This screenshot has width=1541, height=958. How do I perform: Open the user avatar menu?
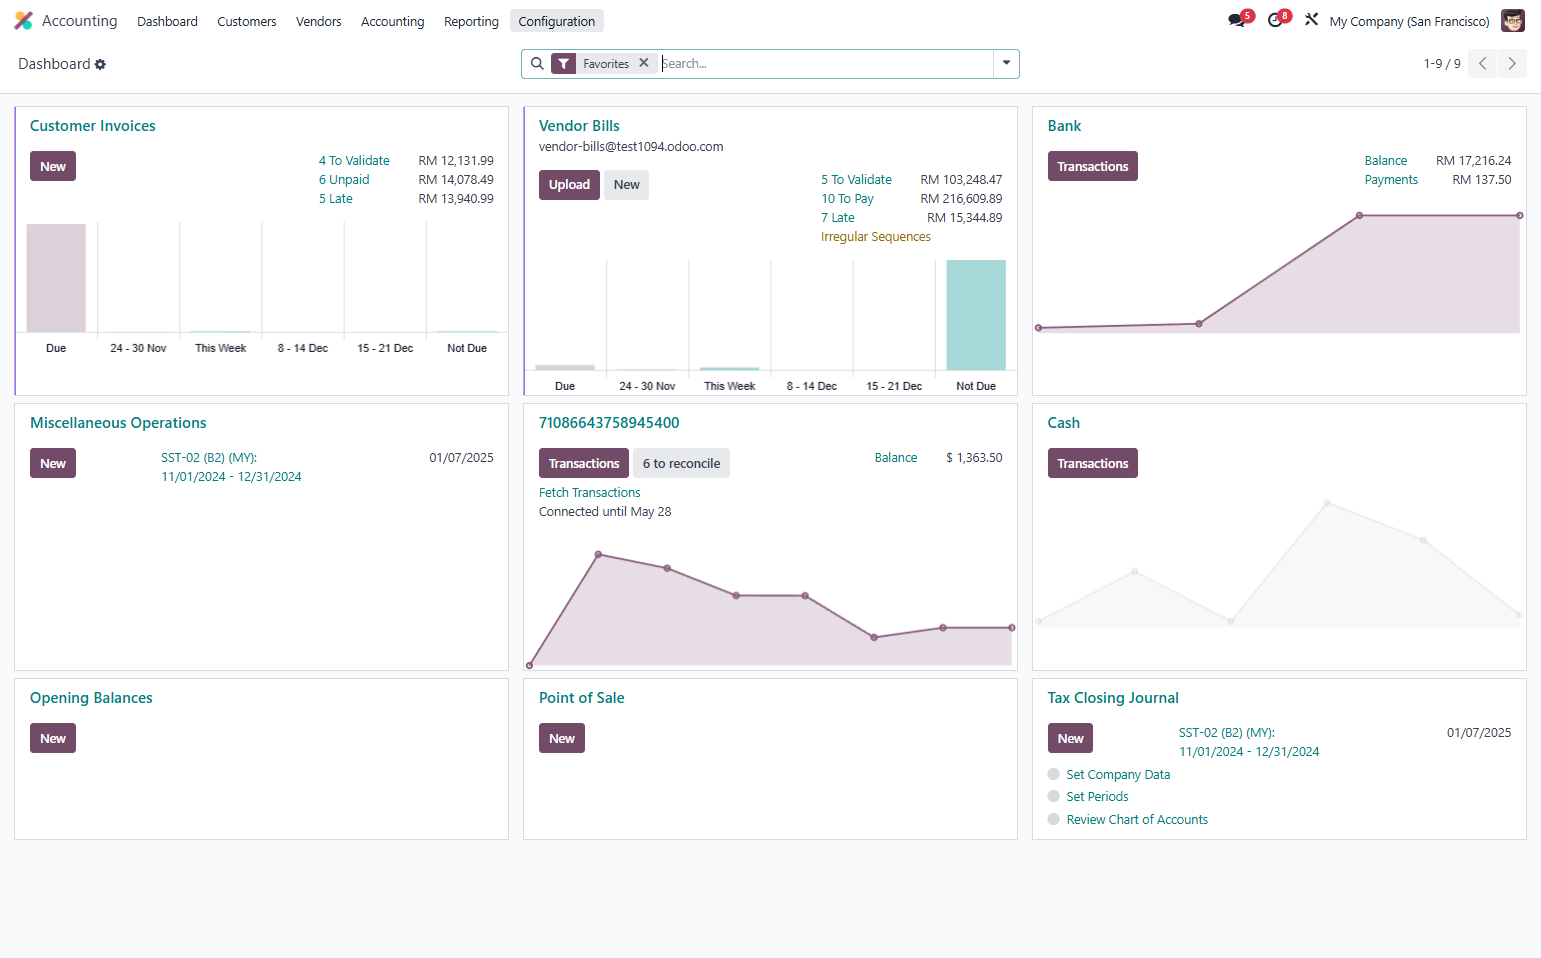[1513, 21]
